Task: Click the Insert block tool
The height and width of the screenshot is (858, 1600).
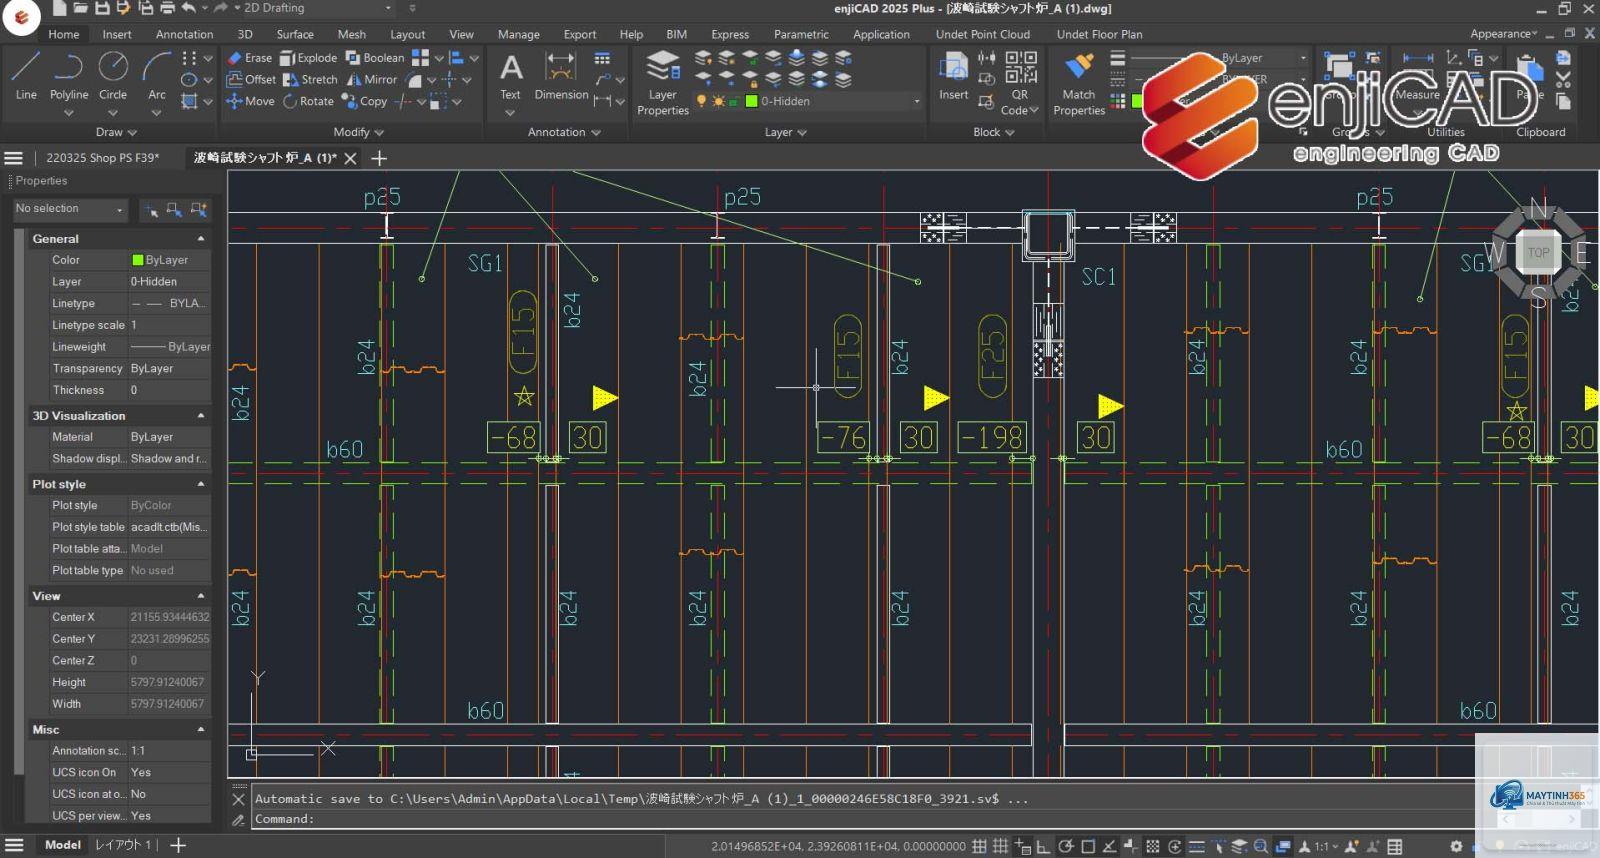Action: [953, 76]
